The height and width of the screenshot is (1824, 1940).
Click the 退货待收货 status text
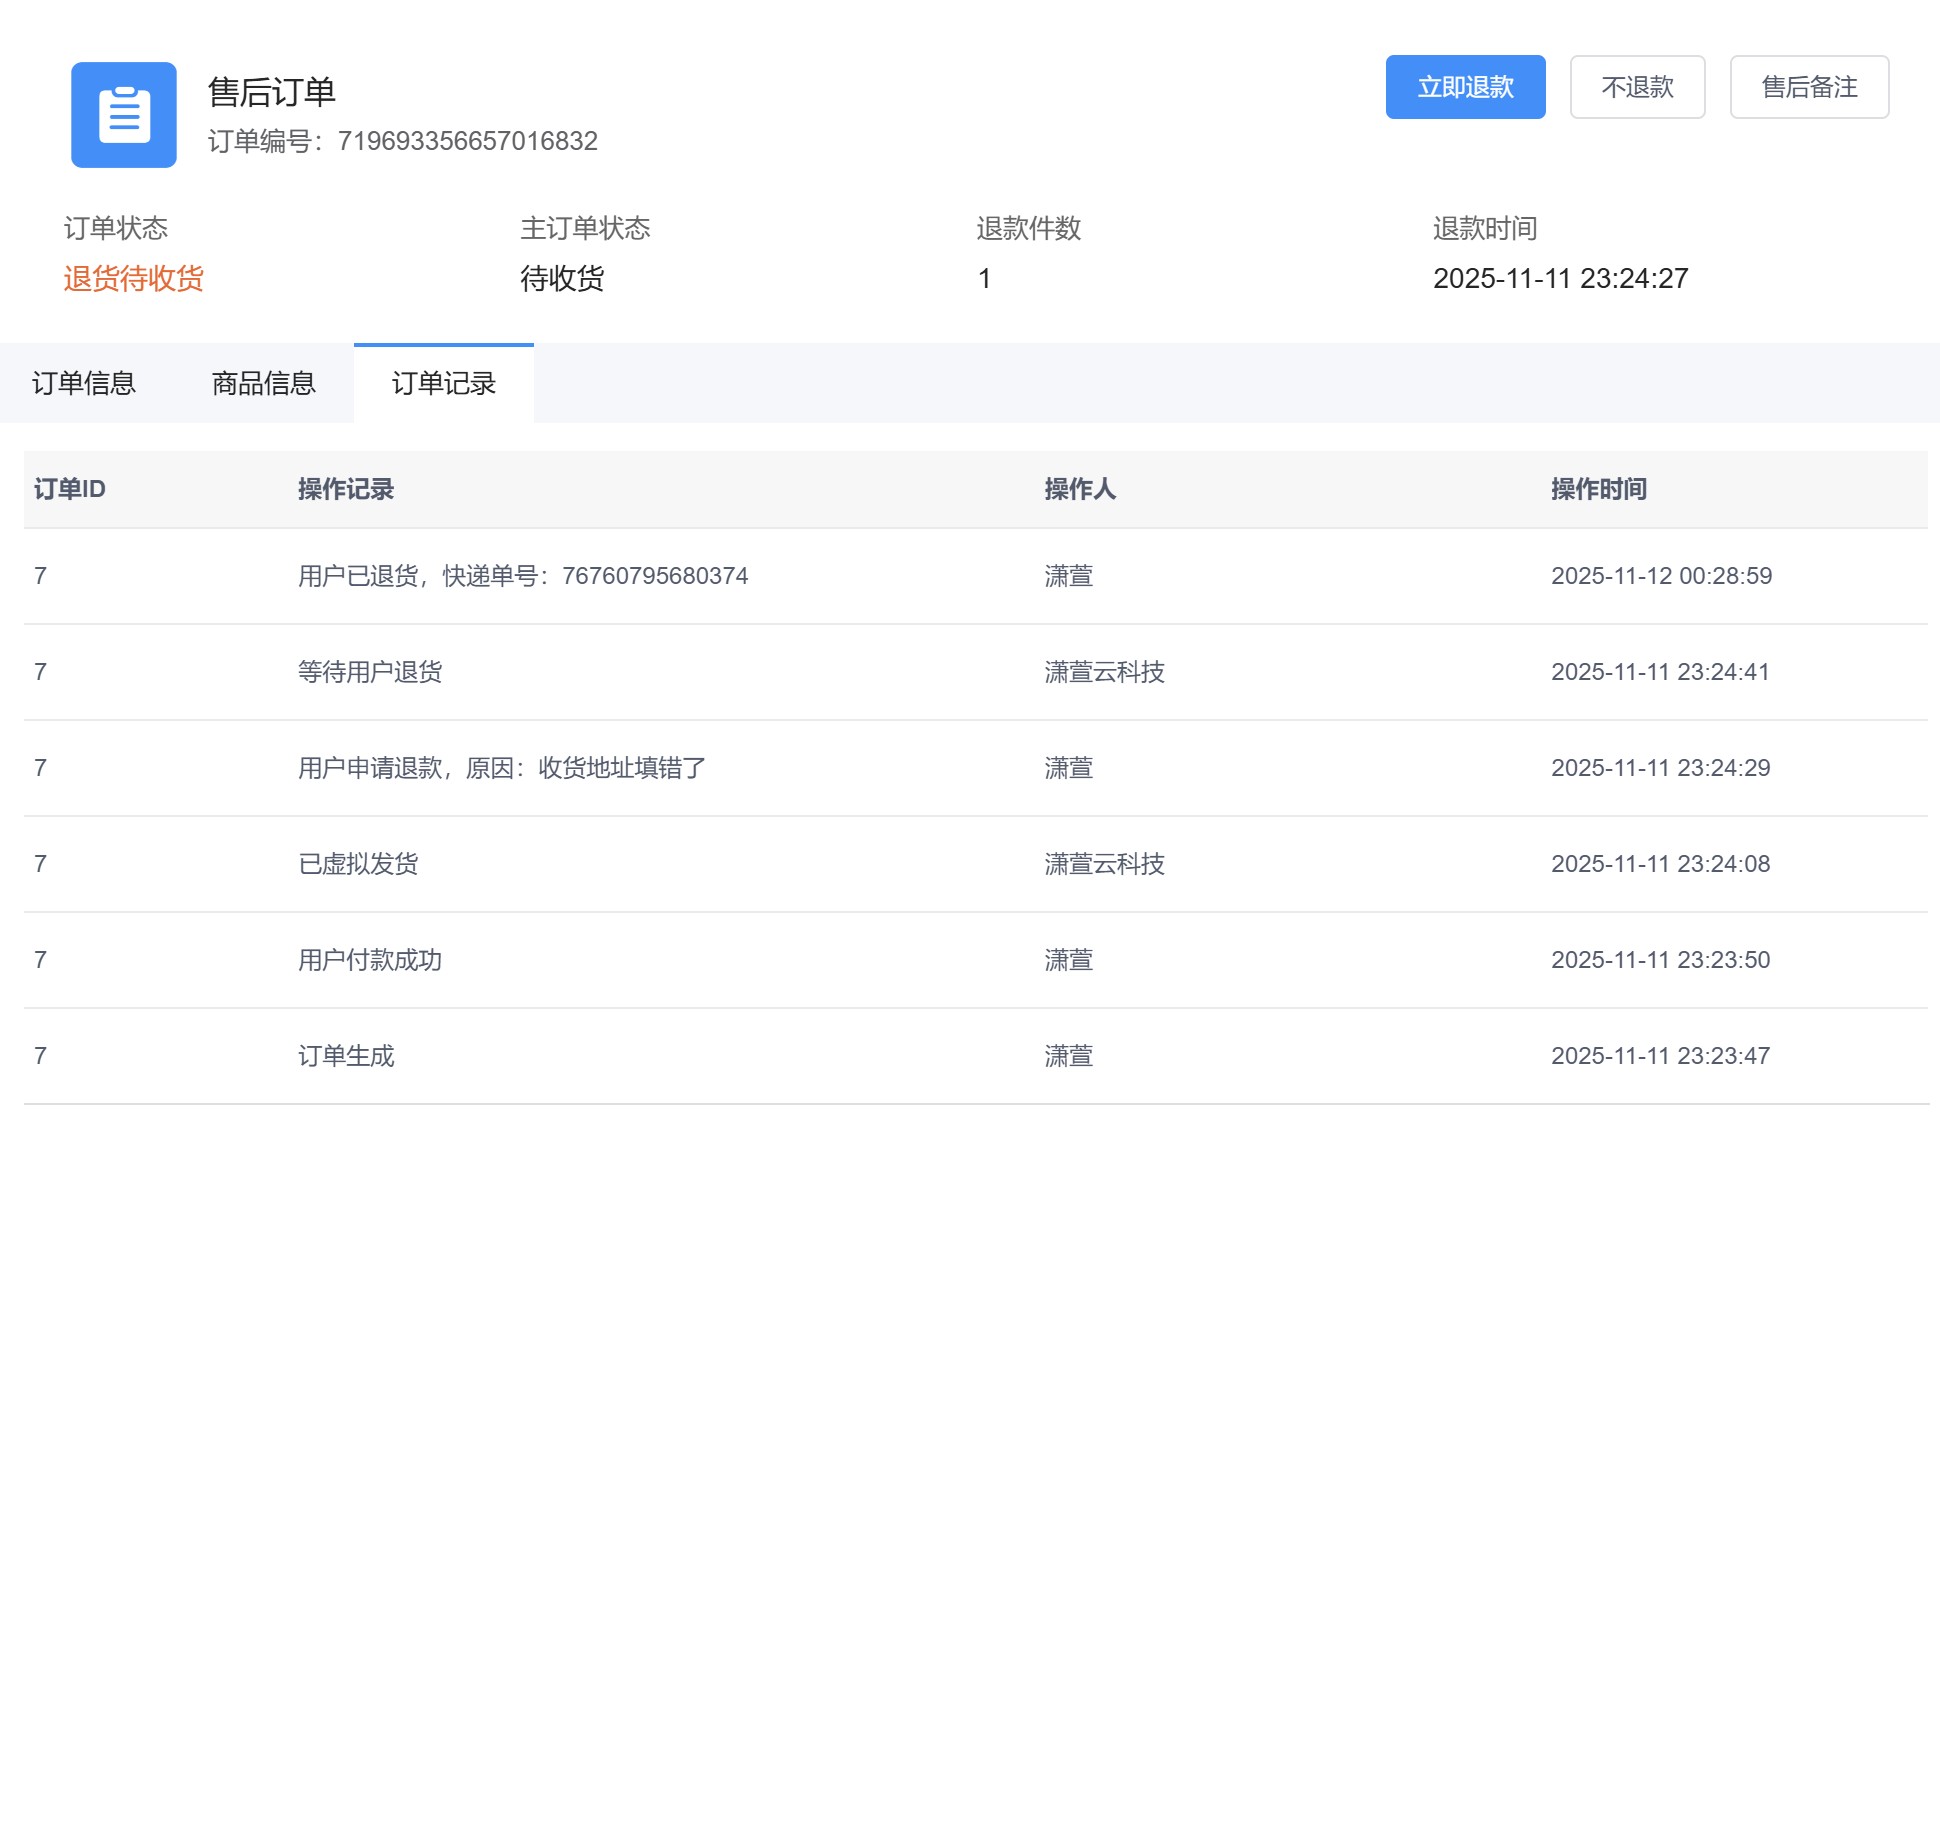coord(133,278)
